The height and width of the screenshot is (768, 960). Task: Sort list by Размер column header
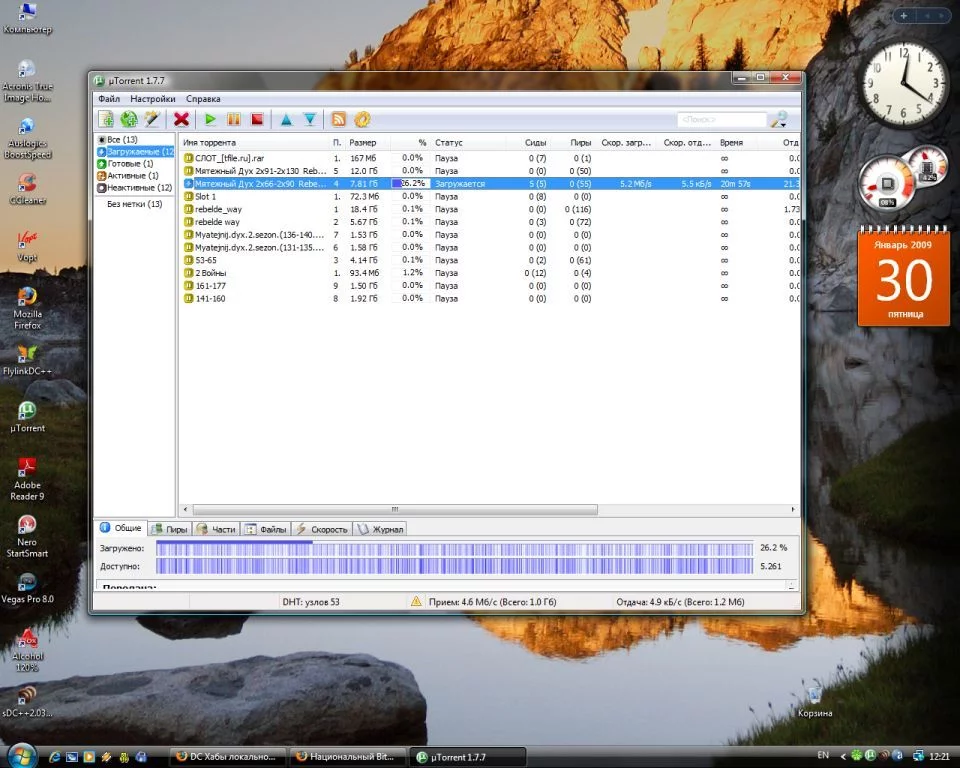pos(362,143)
